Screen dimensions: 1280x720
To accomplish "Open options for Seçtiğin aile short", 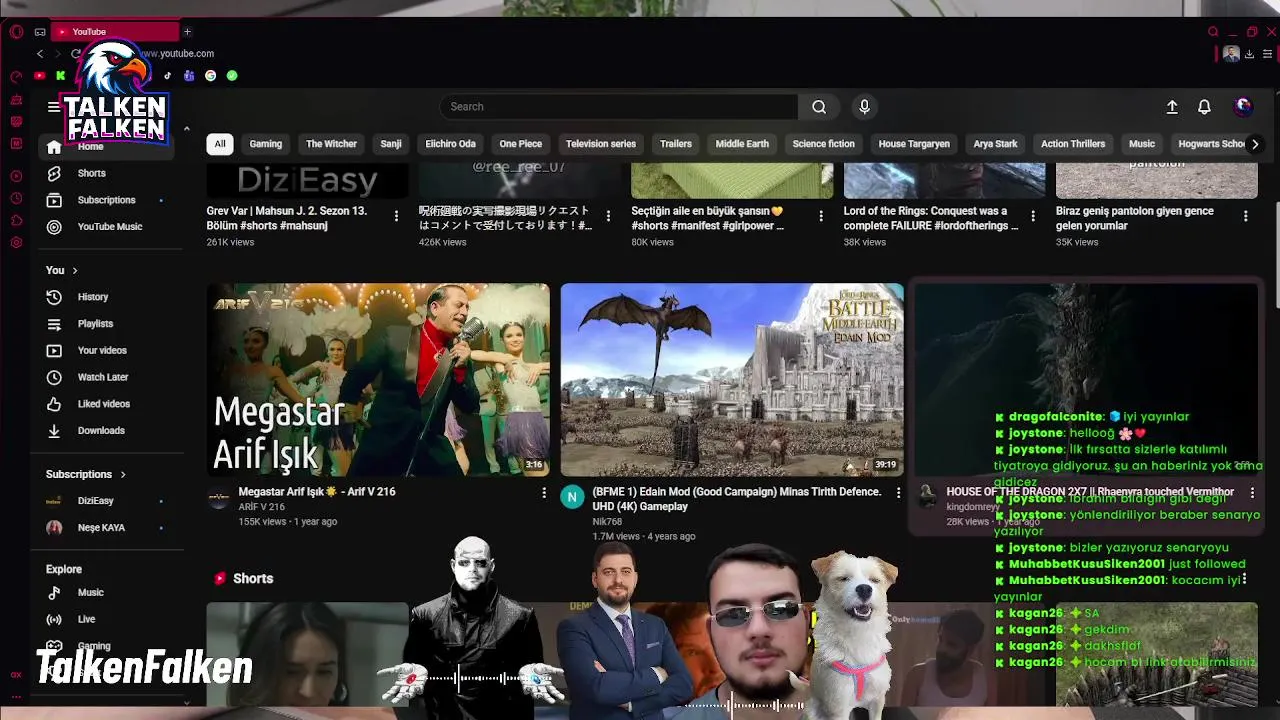I will click(821, 216).
